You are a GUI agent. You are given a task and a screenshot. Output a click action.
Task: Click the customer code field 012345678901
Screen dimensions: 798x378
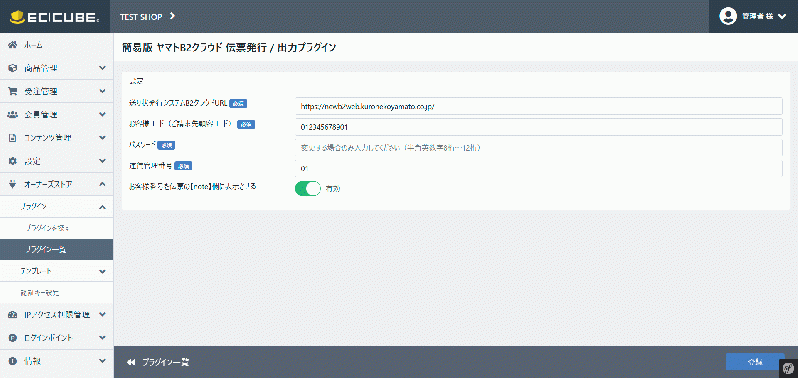[x=538, y=127]
